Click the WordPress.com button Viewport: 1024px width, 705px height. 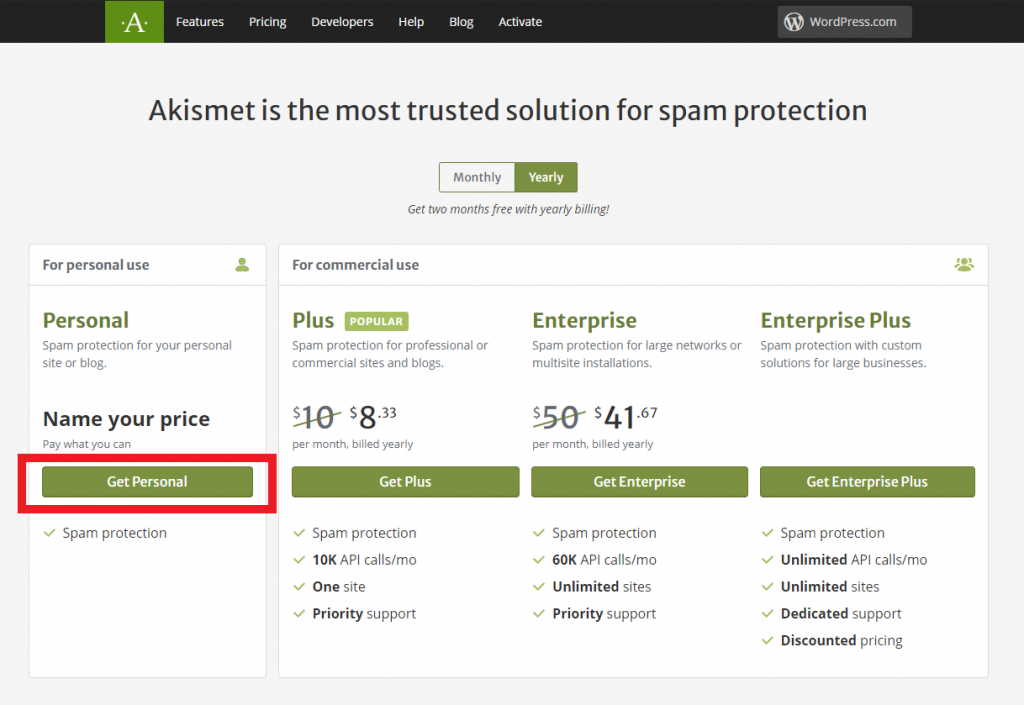(844, 22)
